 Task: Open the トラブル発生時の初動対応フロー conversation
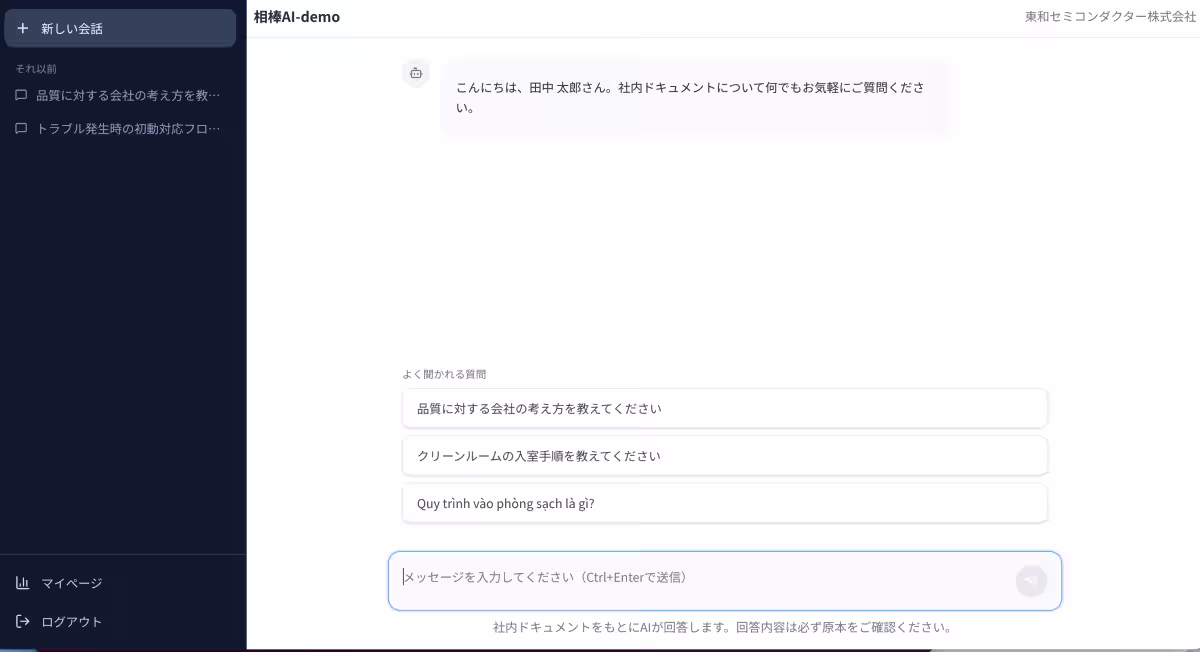120,128
